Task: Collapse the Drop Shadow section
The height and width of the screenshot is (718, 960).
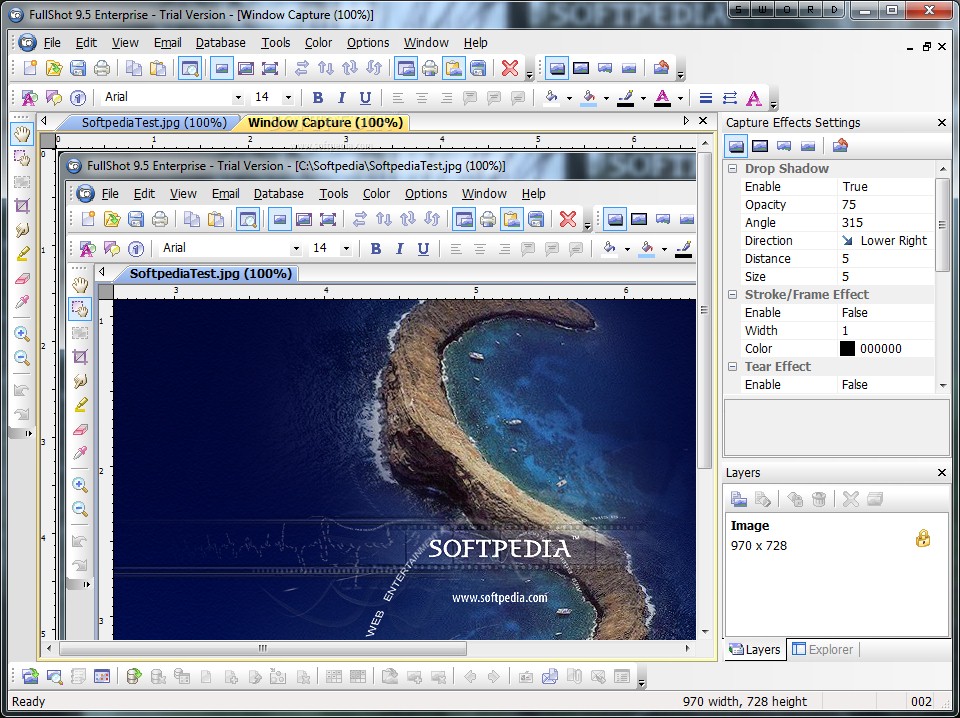Action: pos(732,168)
